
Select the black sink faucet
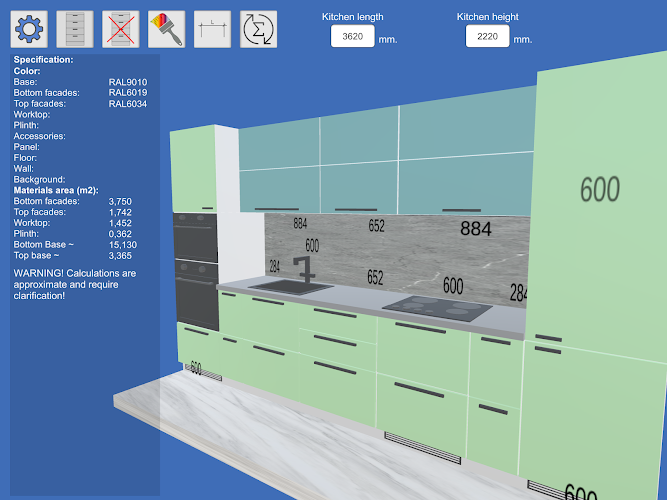click(x=304, y=268)
